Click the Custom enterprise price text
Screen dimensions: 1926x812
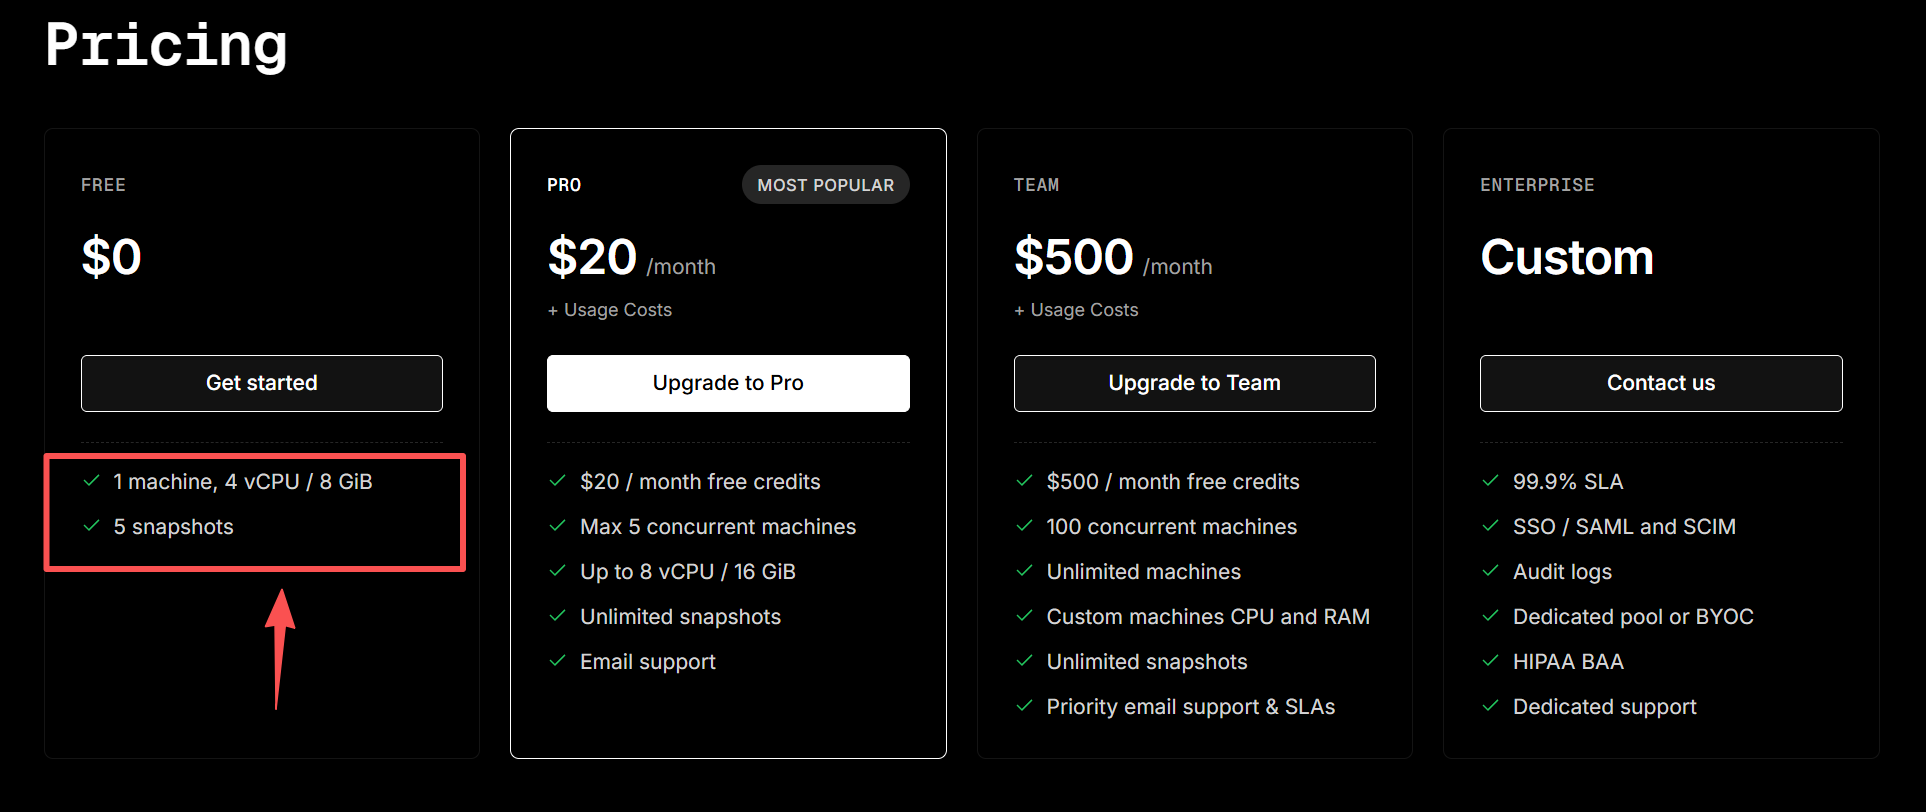1567,258
